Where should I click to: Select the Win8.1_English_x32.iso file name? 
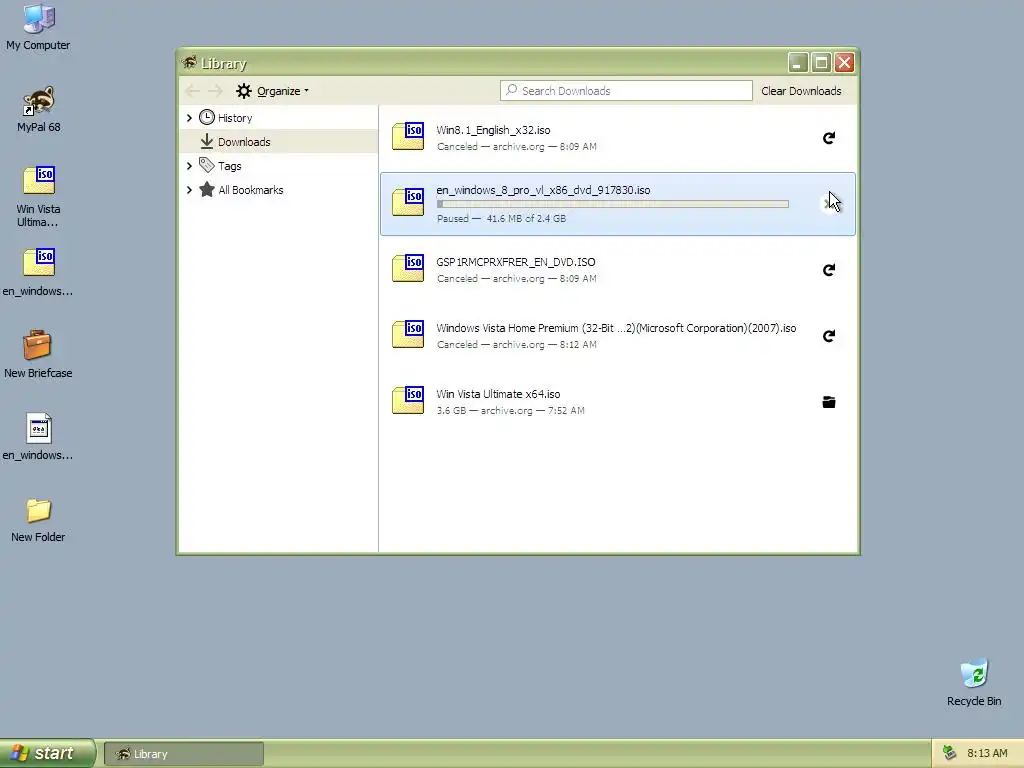pos(493,130)
